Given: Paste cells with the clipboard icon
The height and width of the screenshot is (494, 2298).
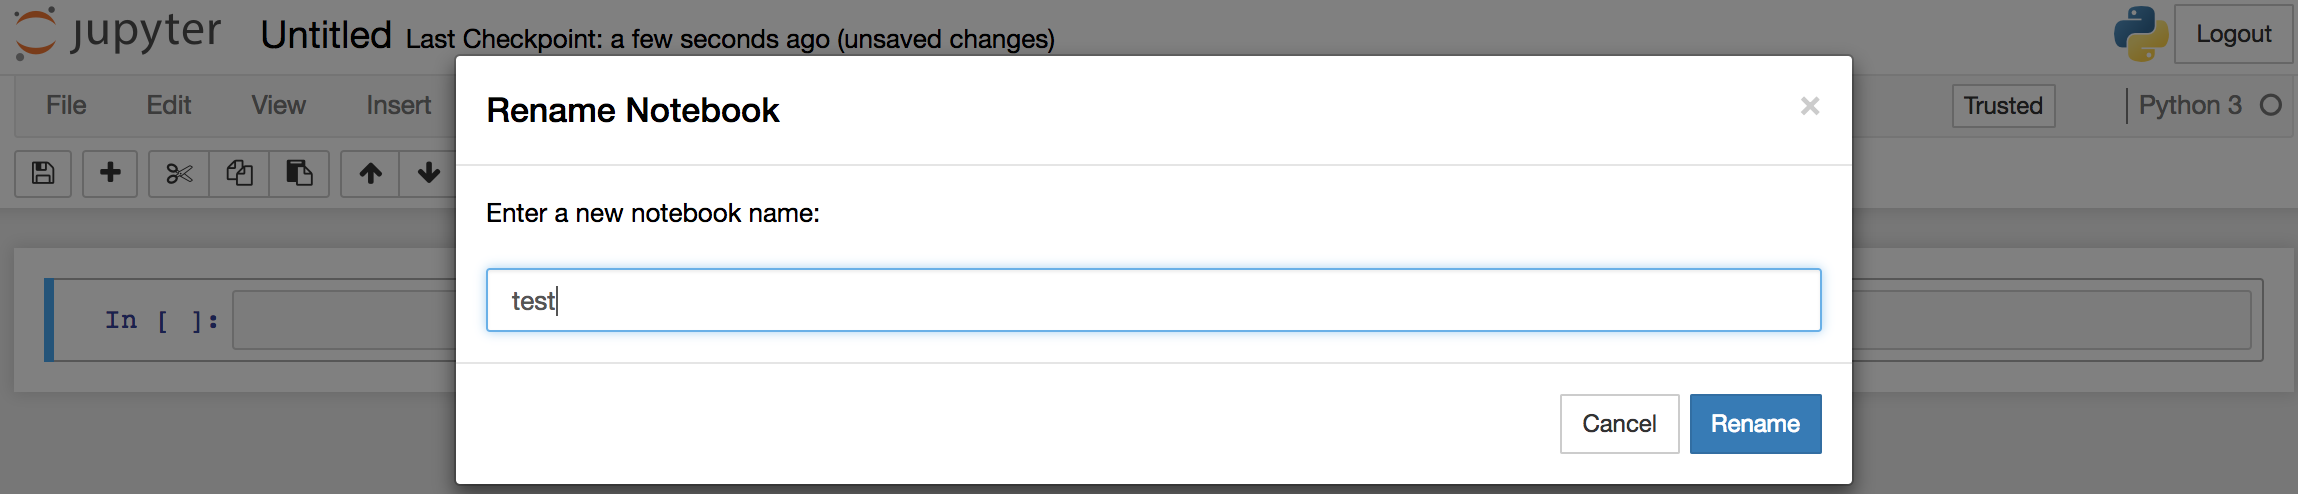Looking at the screenshot, I should [x=299, y=174].
